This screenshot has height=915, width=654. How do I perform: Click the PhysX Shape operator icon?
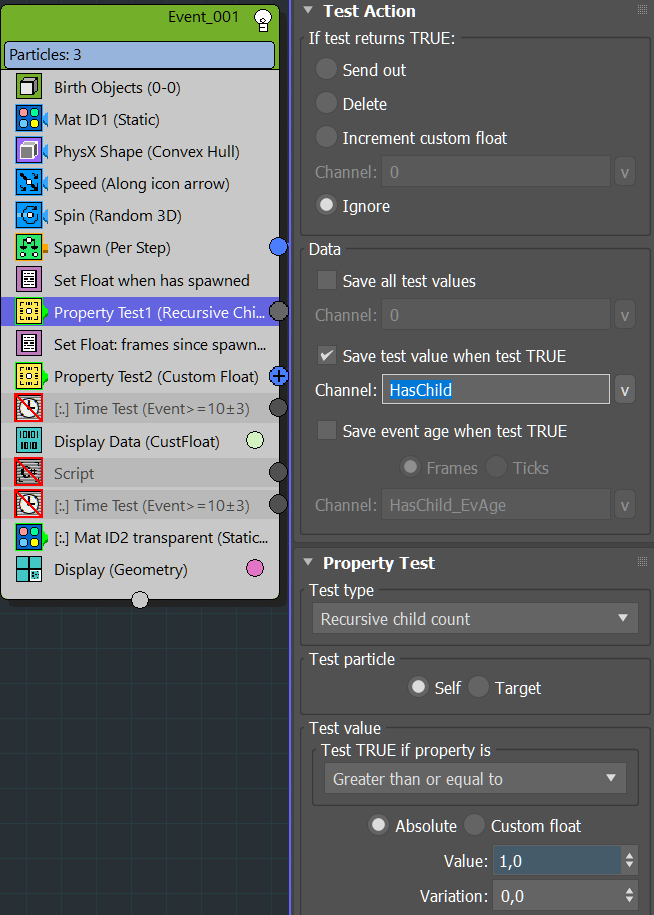tap(29, 152)
